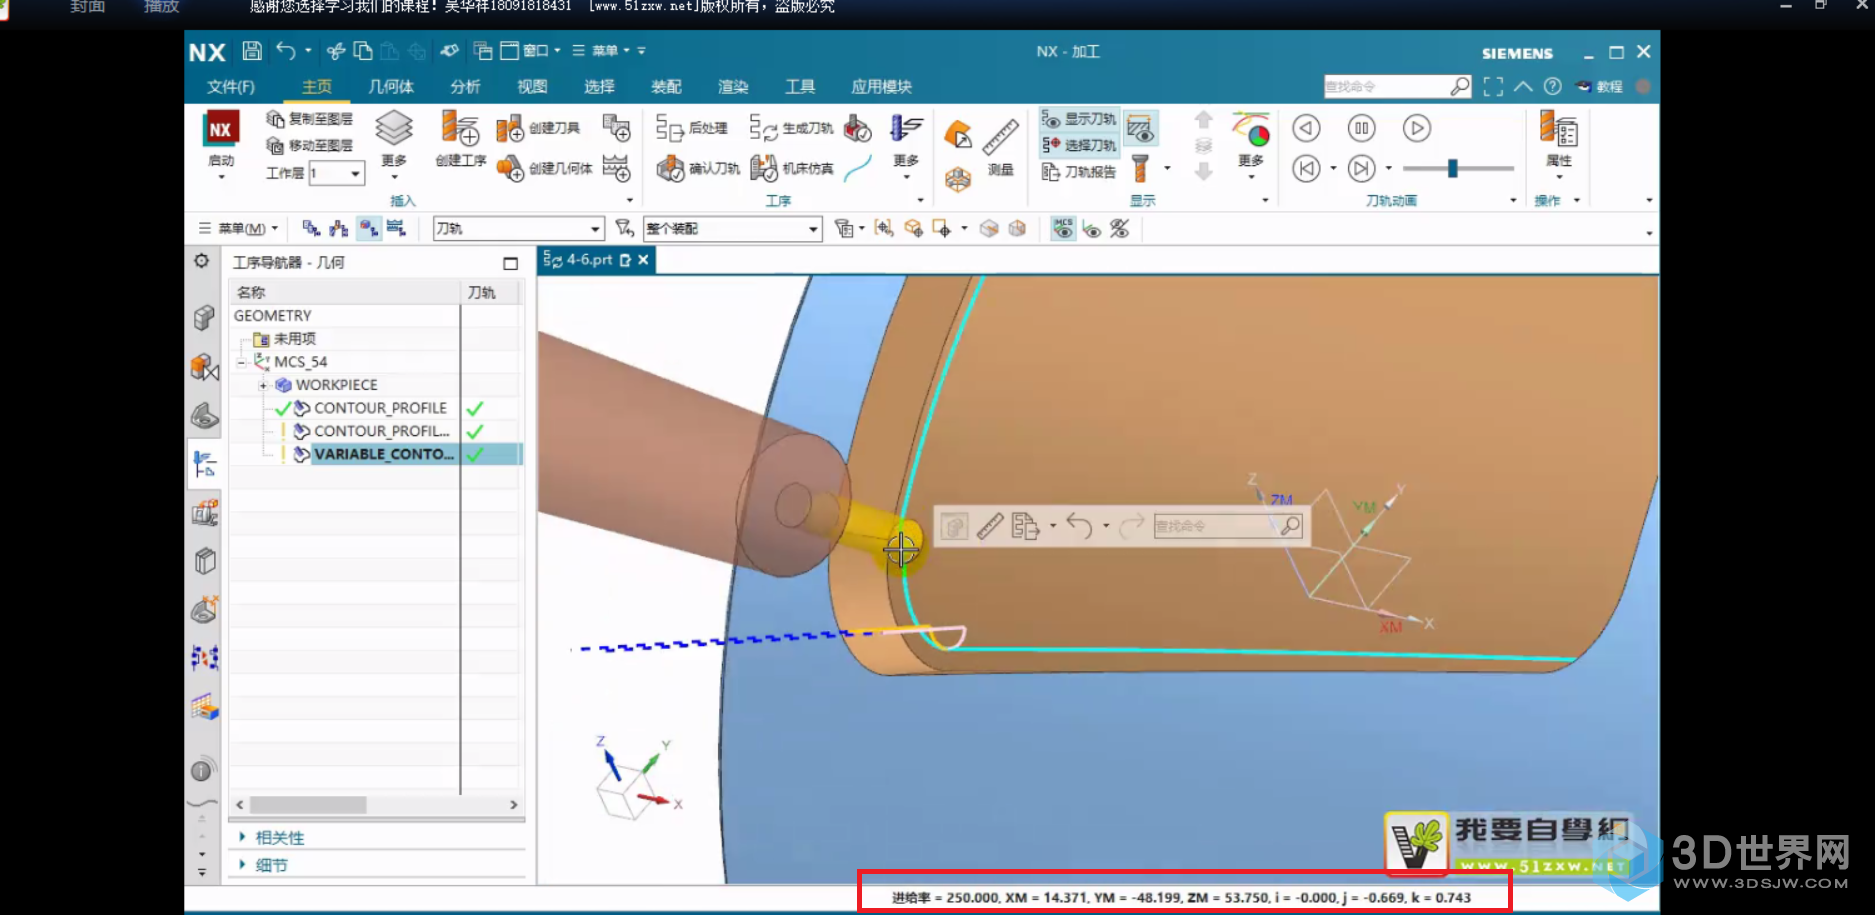Generate tool path (生成刀轨)
Screen dimensions: 1875x915
point(791,128)
